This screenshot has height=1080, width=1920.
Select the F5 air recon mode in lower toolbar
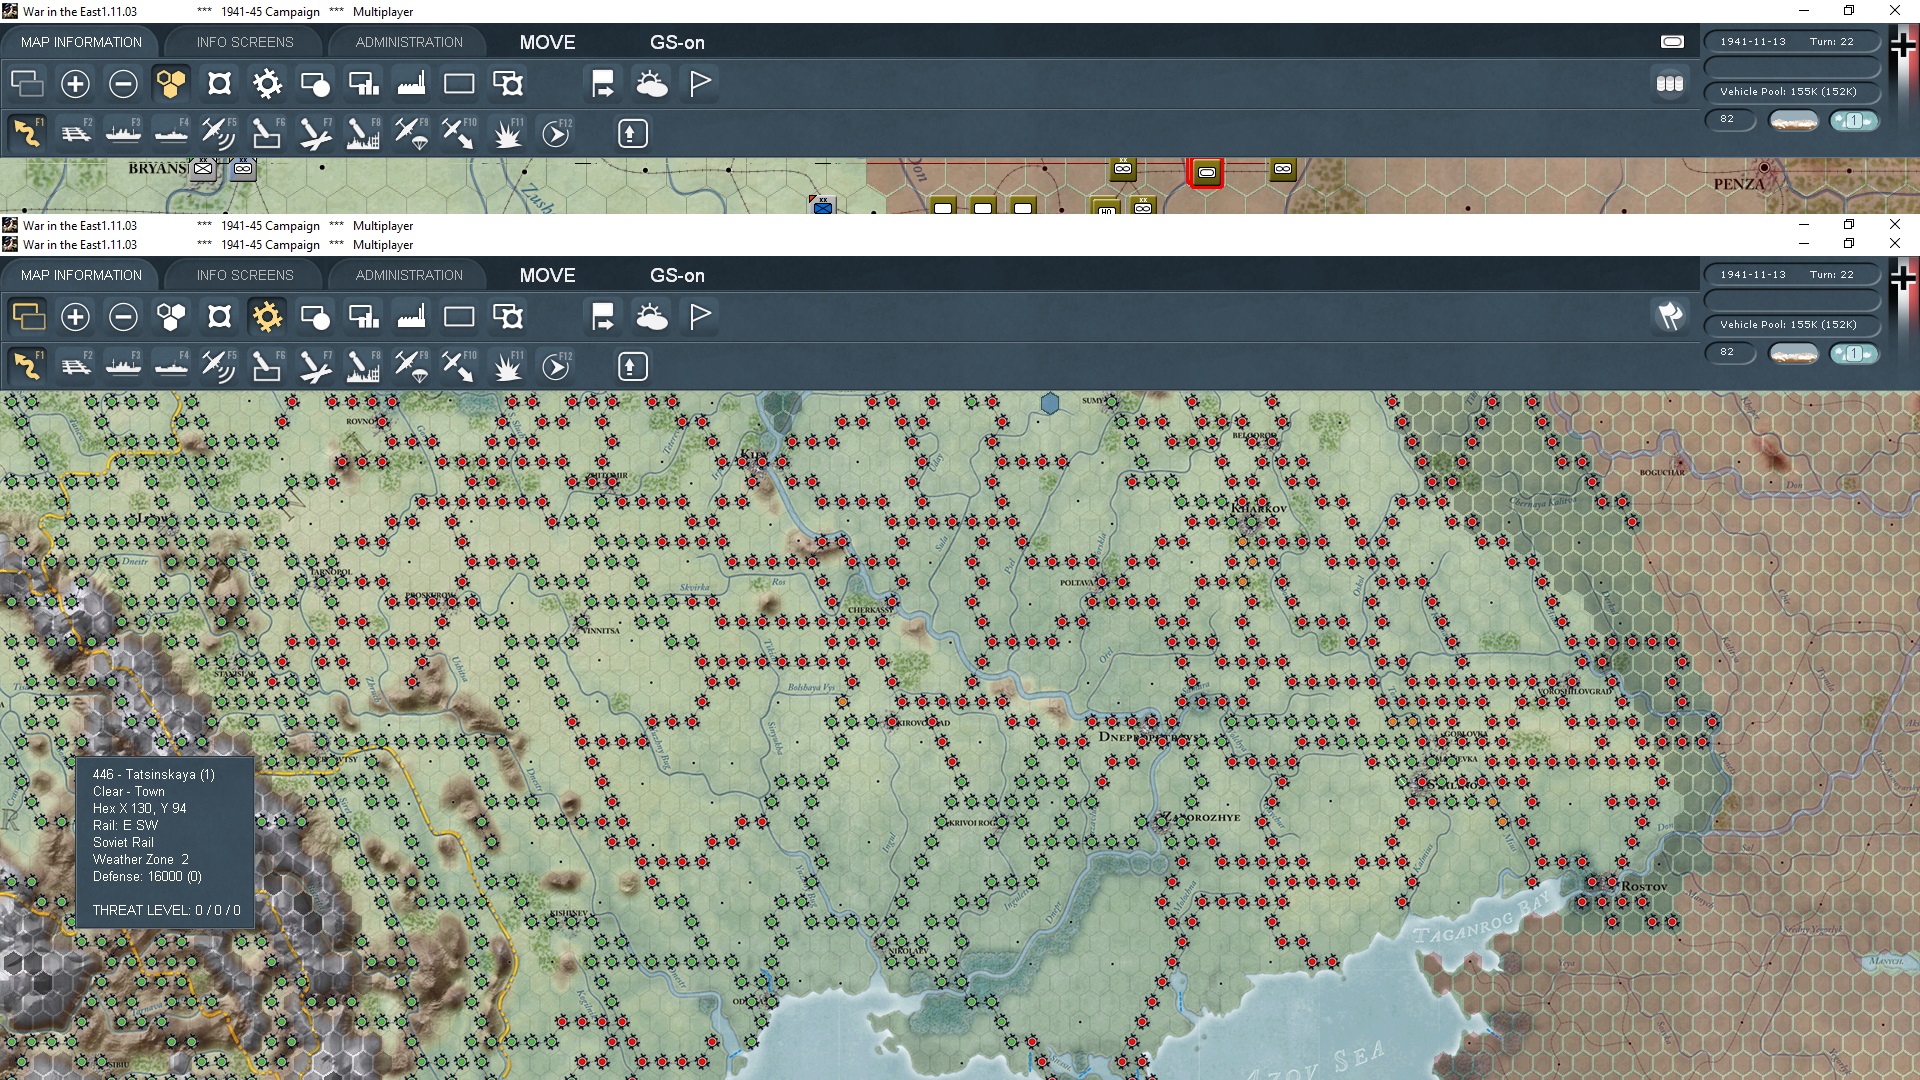point(218,367)
